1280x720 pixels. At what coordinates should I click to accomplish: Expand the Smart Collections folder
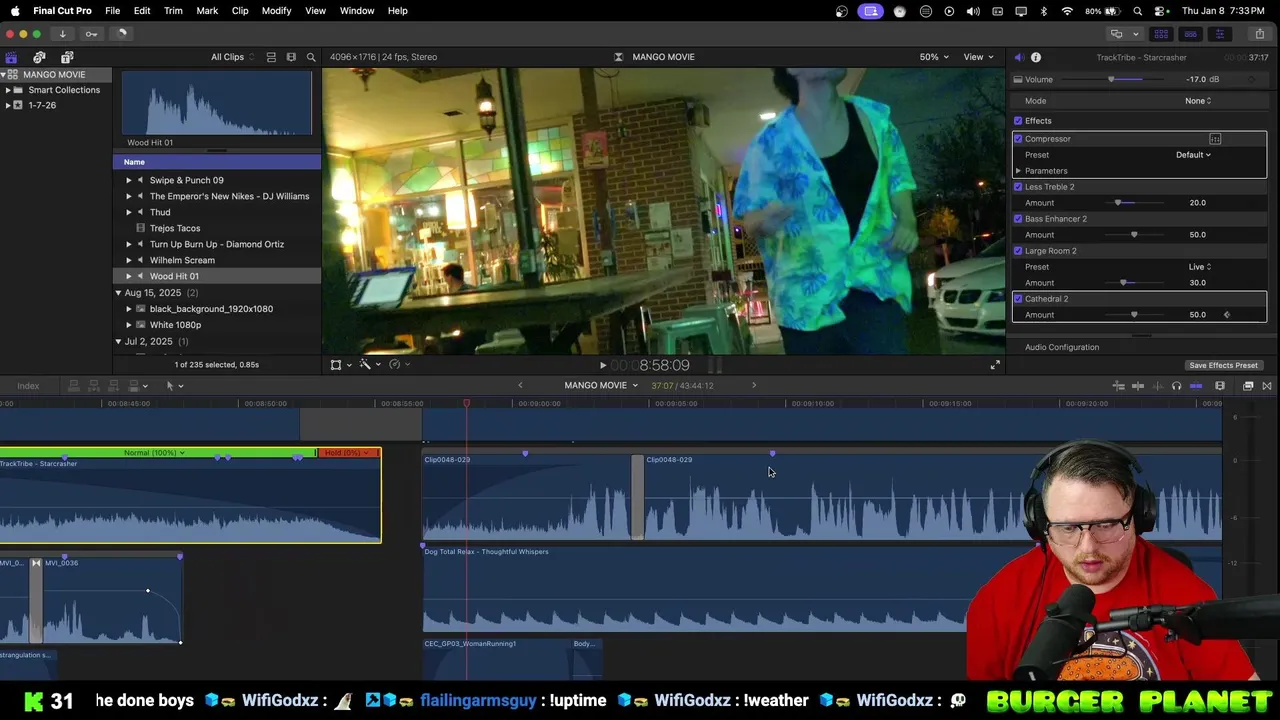coord(8,90)
